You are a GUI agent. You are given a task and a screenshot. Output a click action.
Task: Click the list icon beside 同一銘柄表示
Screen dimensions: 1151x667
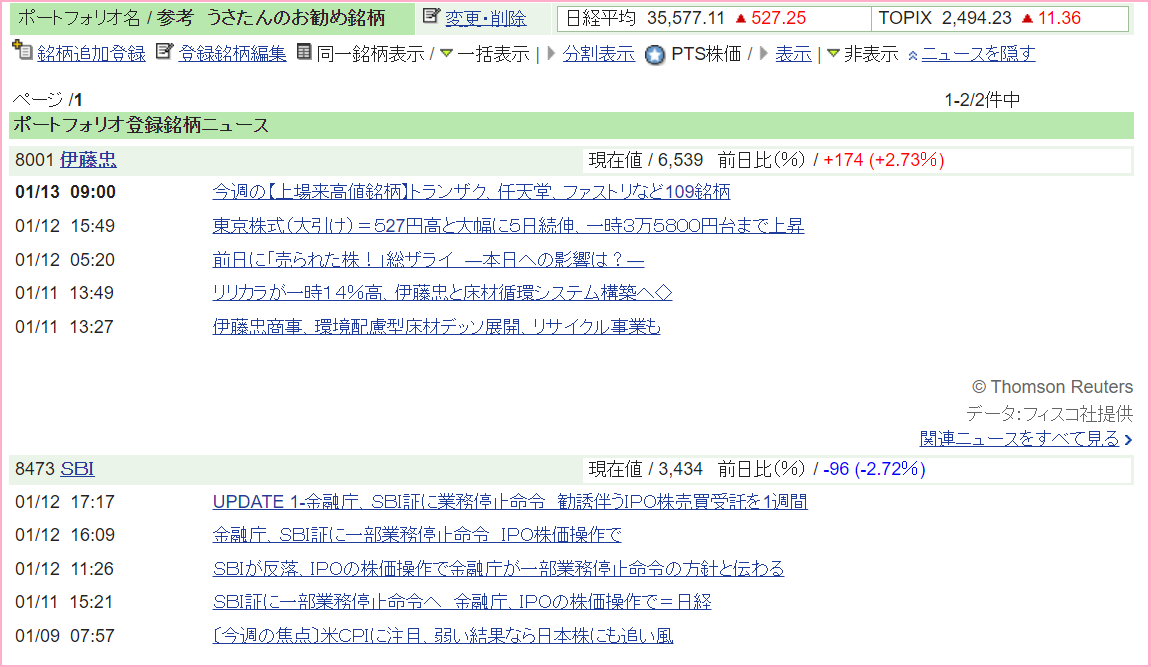pos(304,51)
